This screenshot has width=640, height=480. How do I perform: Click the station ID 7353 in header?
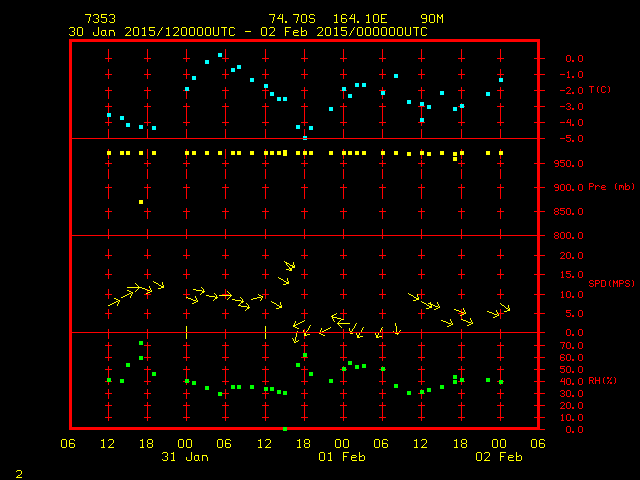point(101,19)
